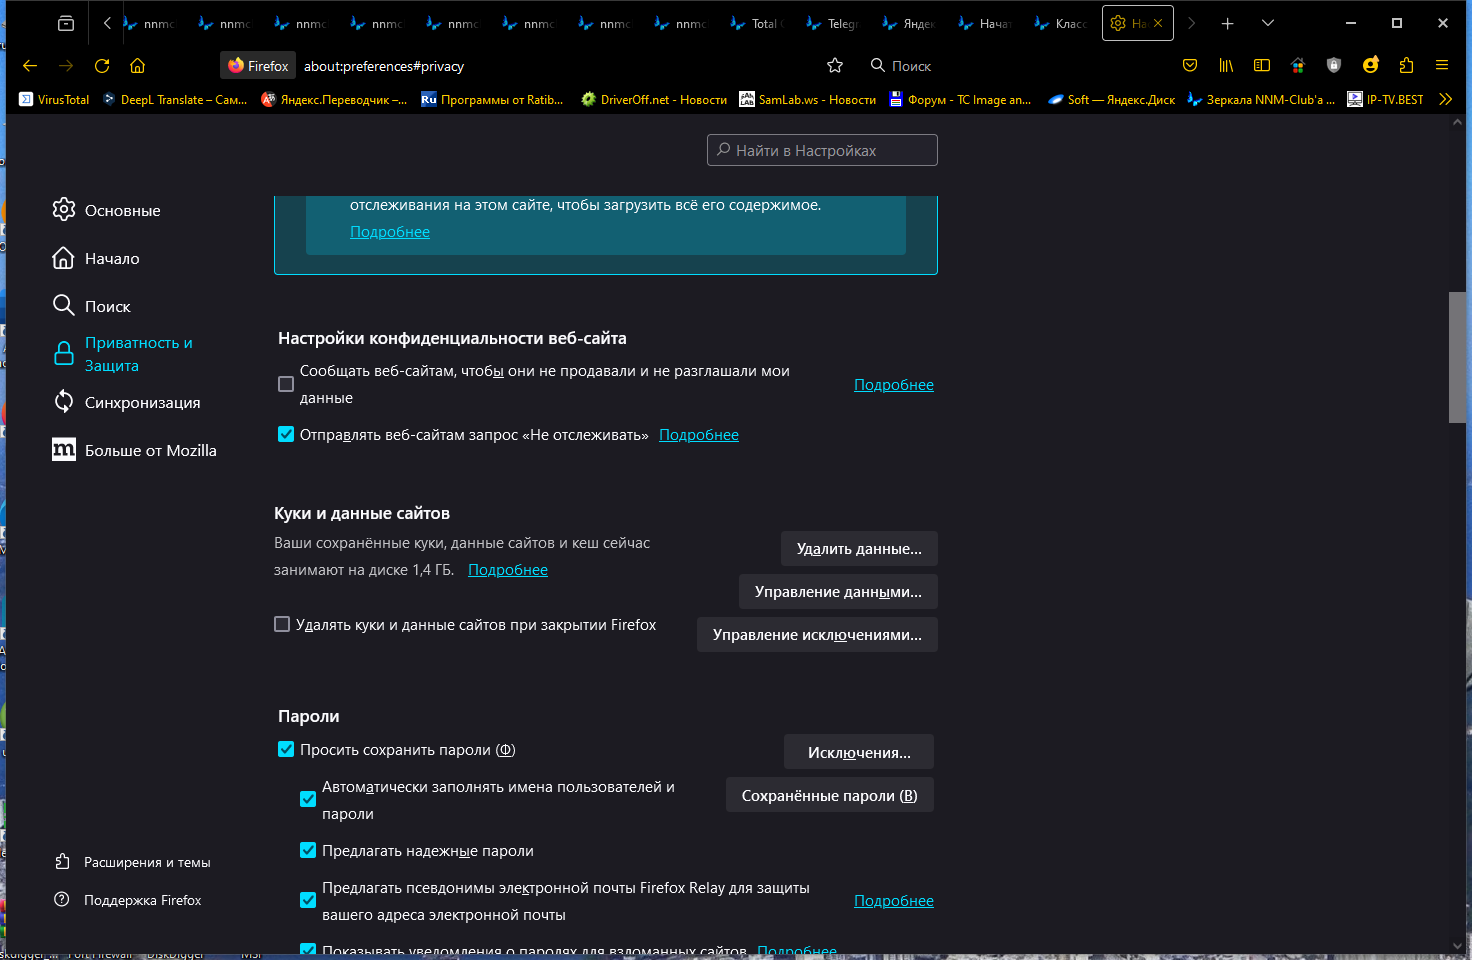Image resolution: width=1472 pixels, height=960 pixels.
Task: Click the scrollbar down arrow
Action: coord(1457,946)
